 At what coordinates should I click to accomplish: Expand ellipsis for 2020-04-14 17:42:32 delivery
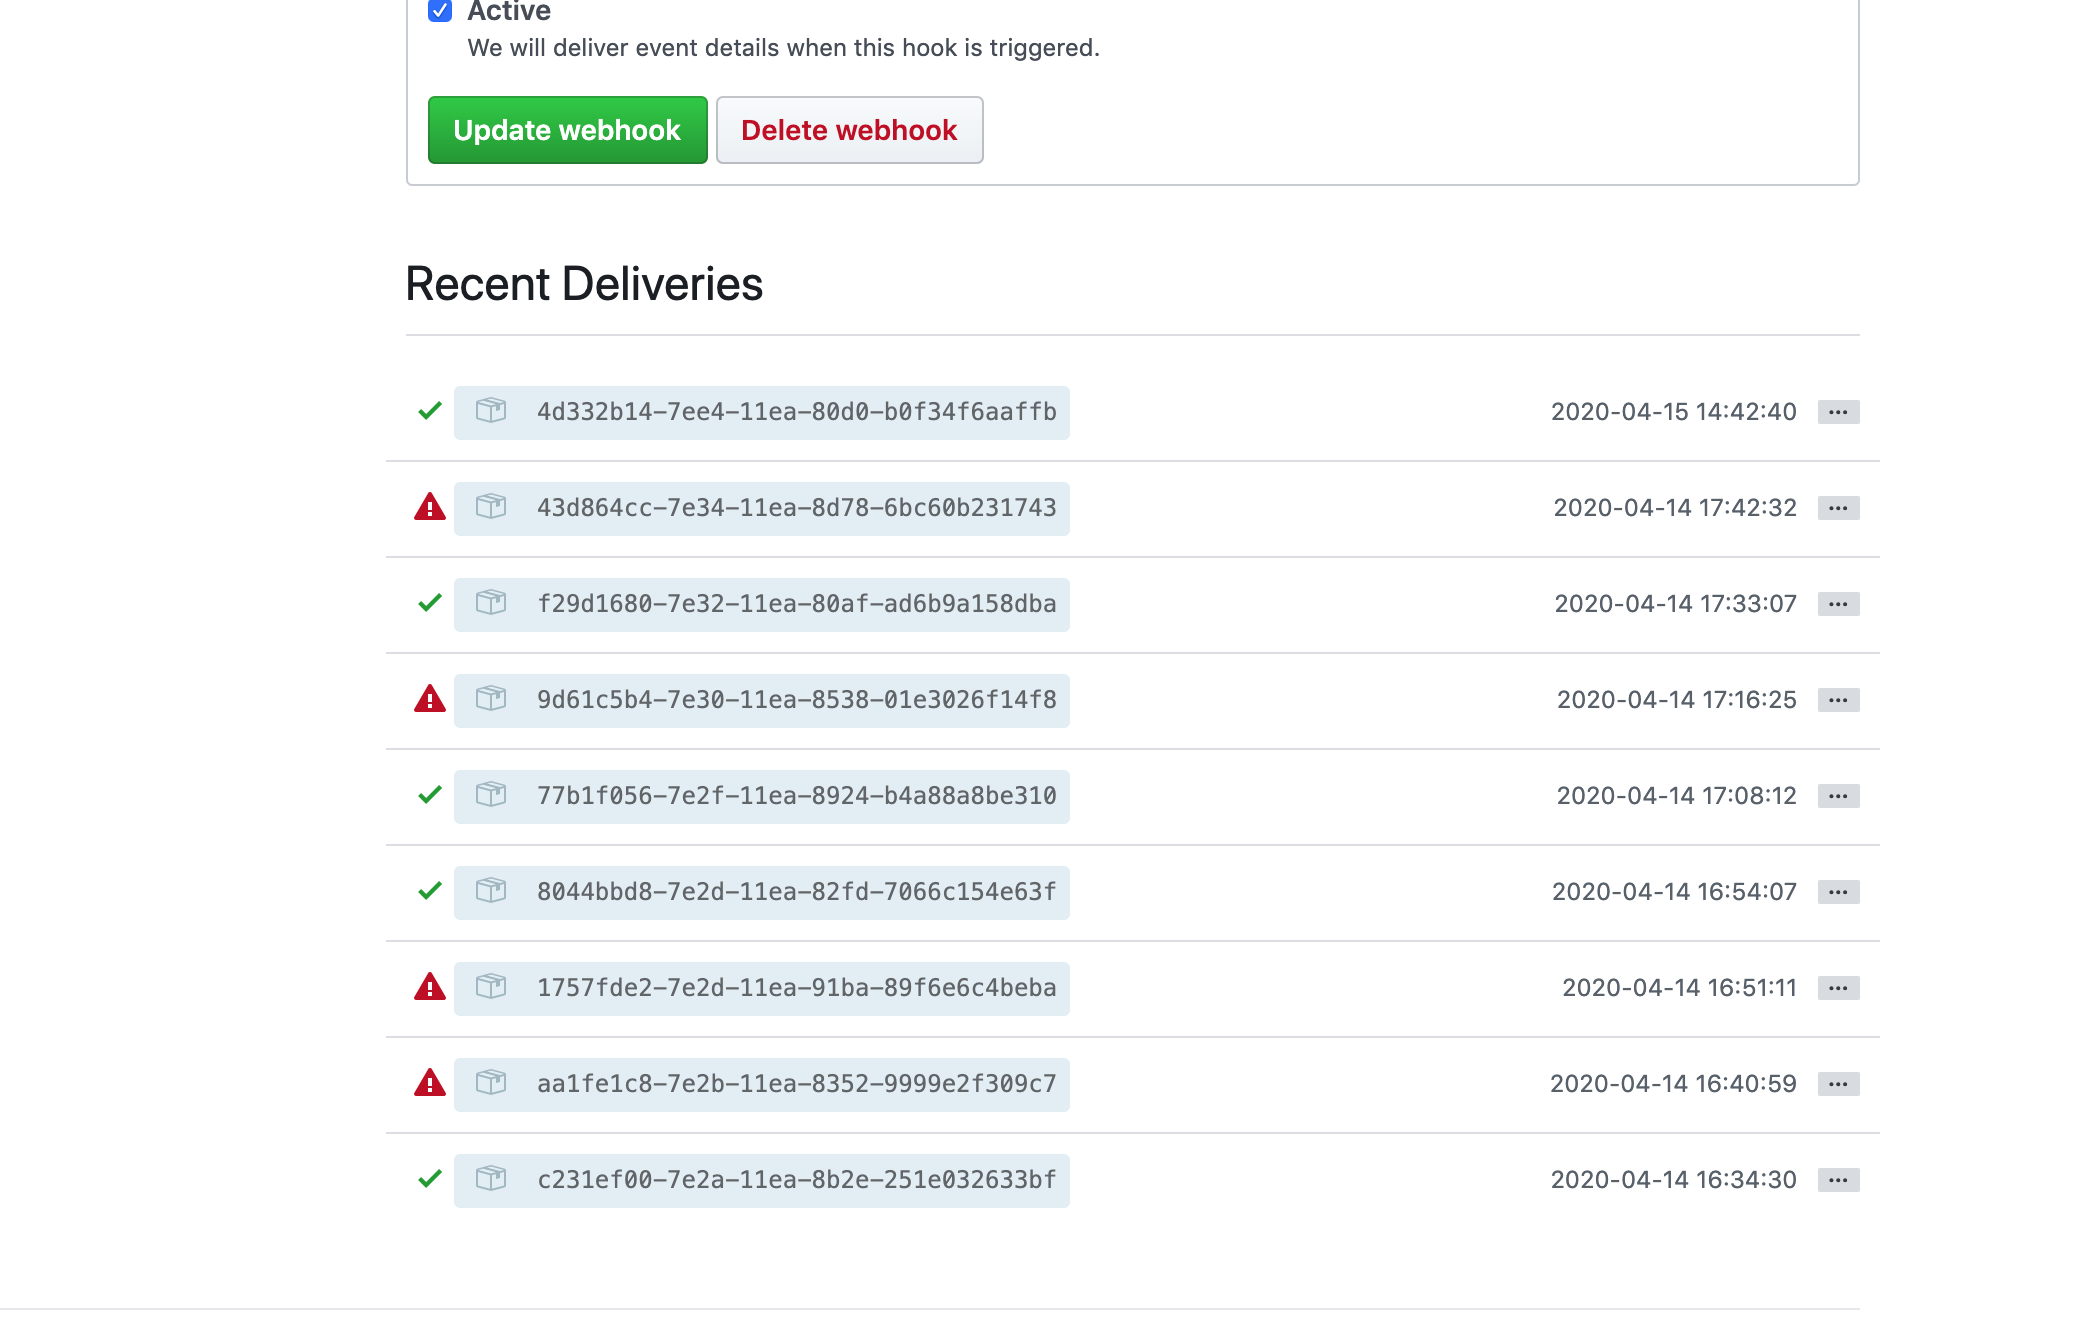[1838, 508]
